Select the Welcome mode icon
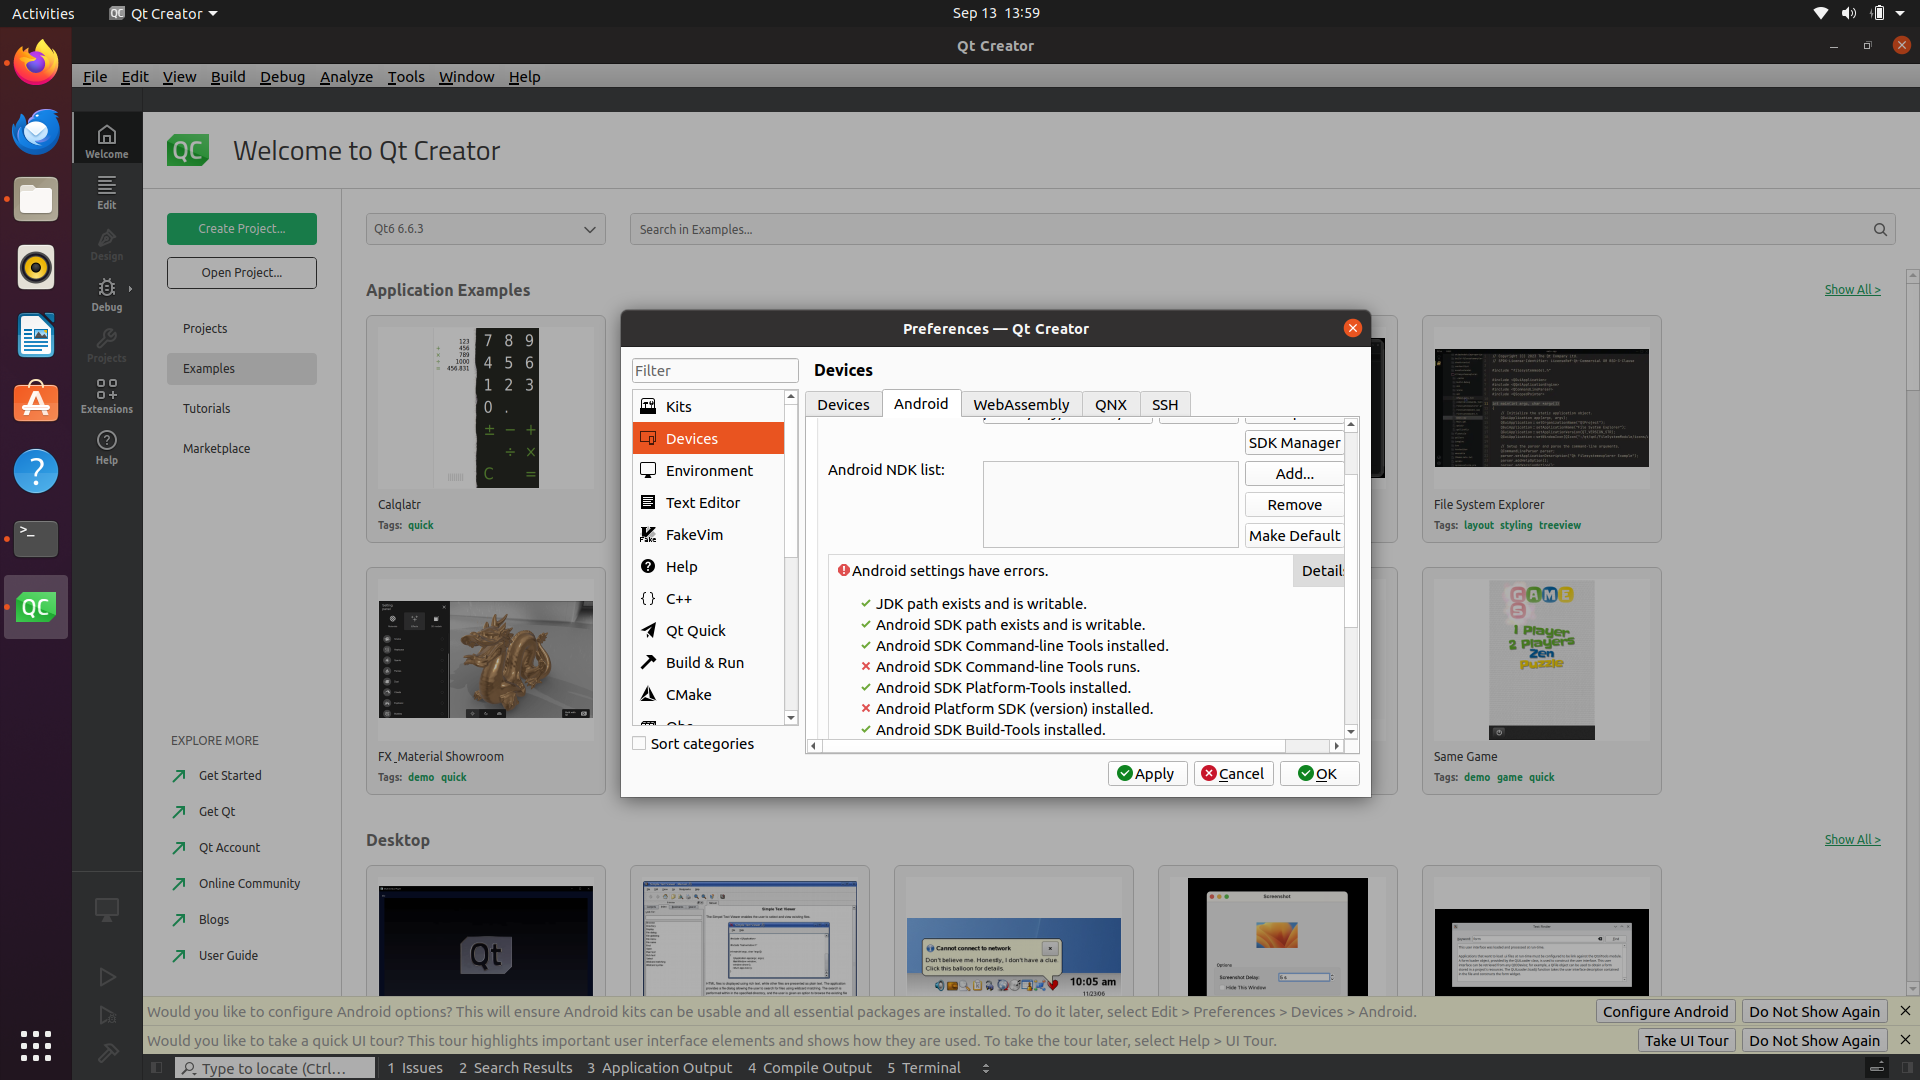Image resolution: width=1920 pixels, height=1080 pixels. click(x=106, y=140)
